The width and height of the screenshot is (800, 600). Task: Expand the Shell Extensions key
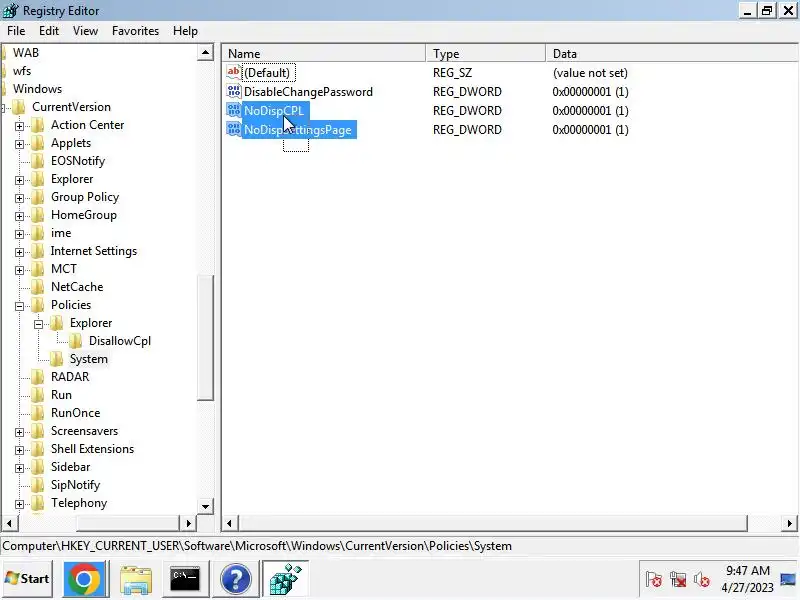[x=19, y=450]
